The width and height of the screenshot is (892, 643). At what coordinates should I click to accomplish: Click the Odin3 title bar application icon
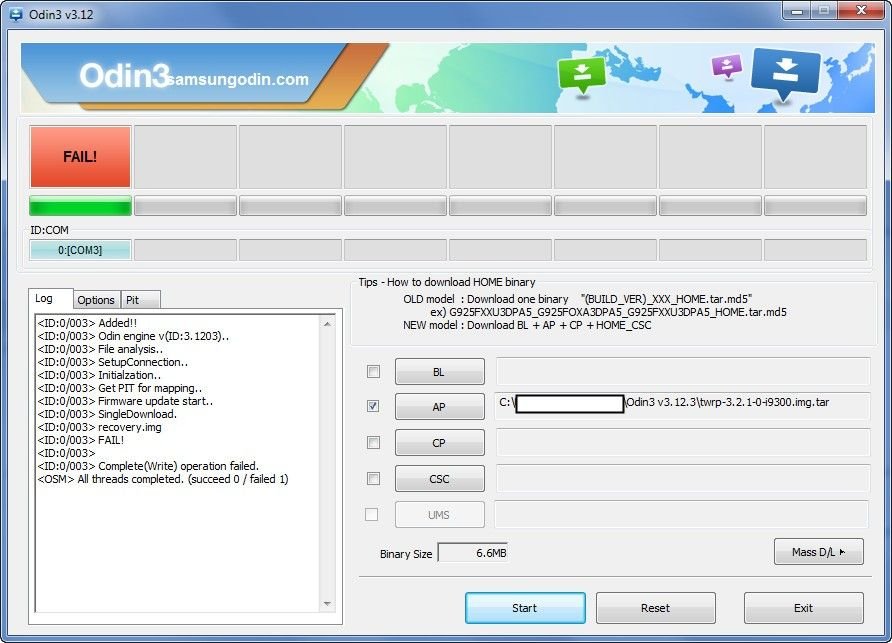tap(16, 14)
